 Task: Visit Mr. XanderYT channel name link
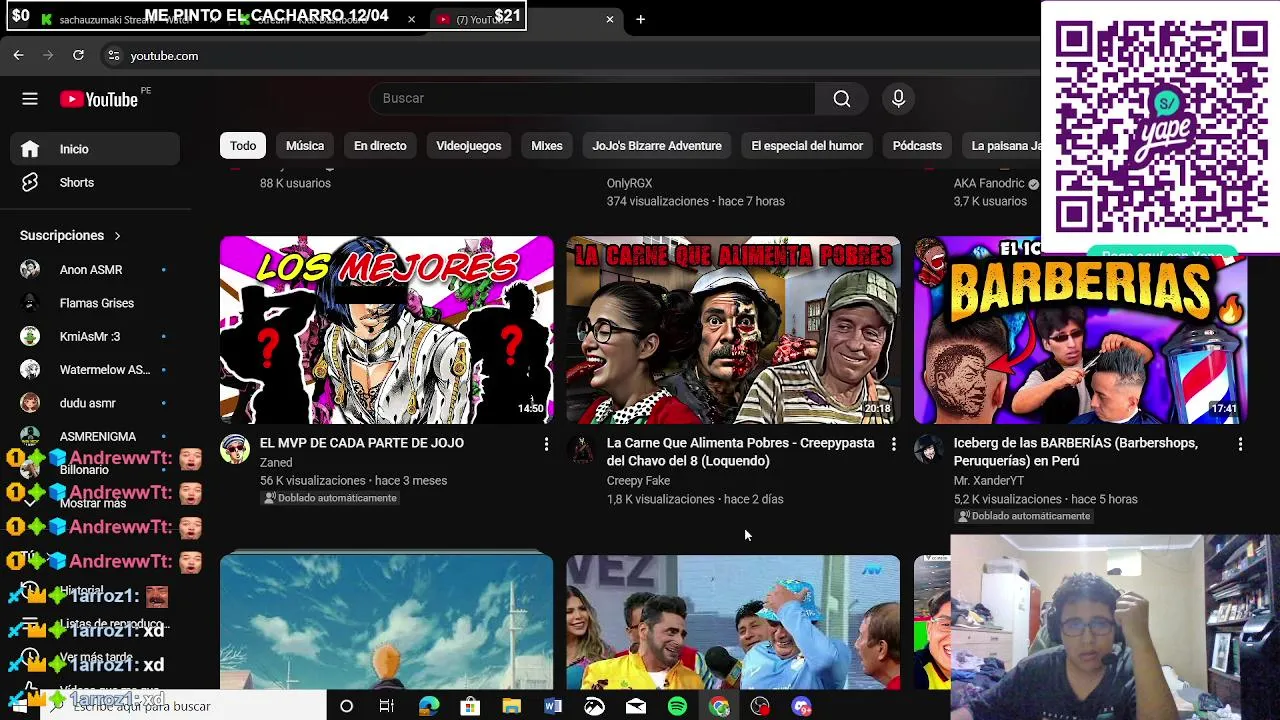(989, 481)
